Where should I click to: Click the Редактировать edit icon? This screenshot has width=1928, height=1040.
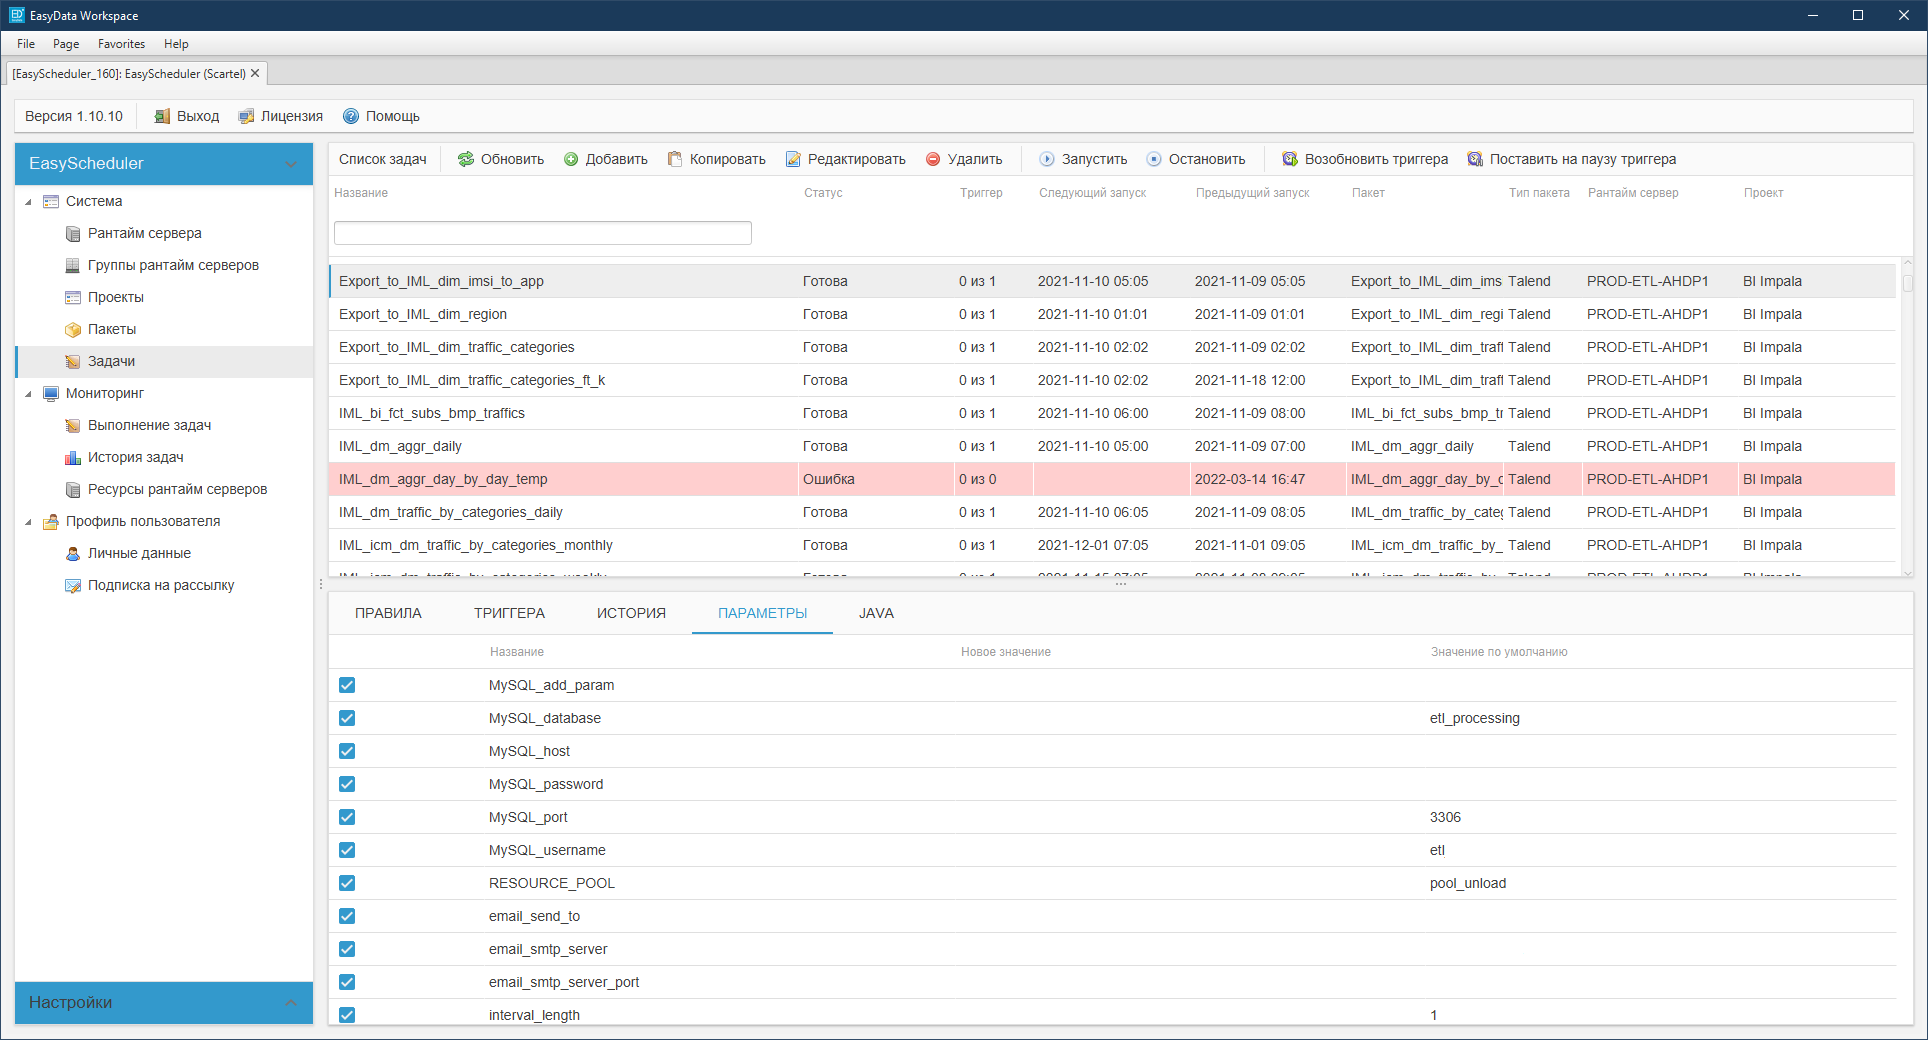coord(793,159)
